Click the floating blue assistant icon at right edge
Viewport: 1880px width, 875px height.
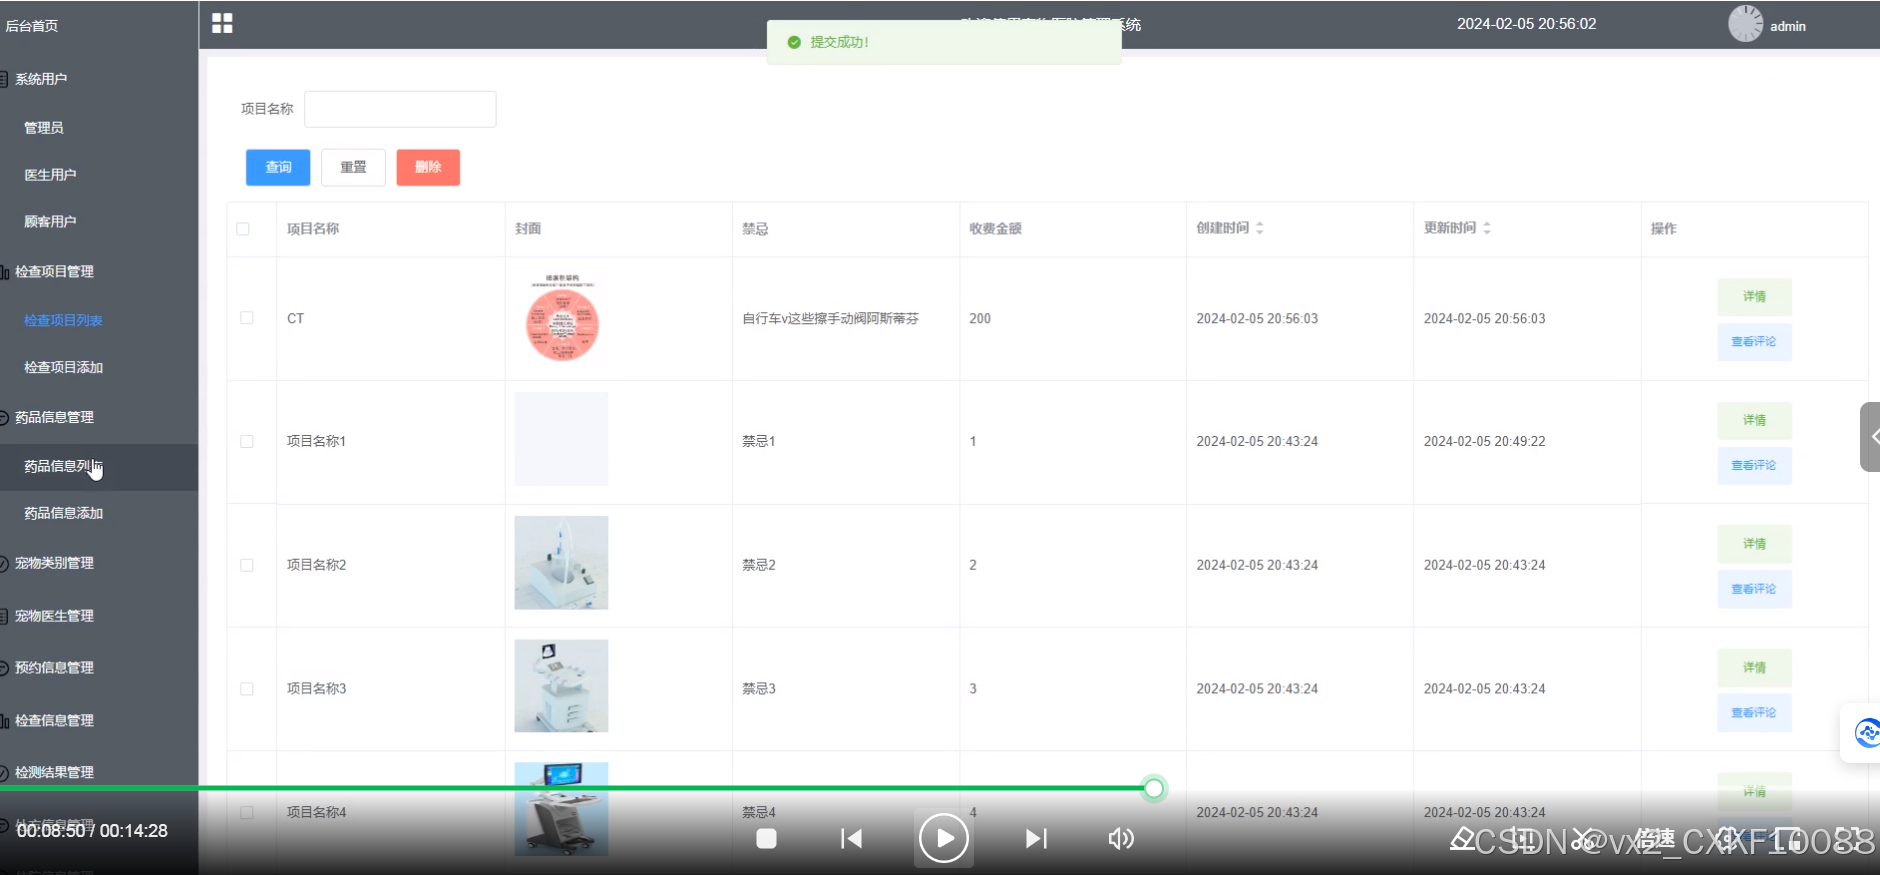1866,733
